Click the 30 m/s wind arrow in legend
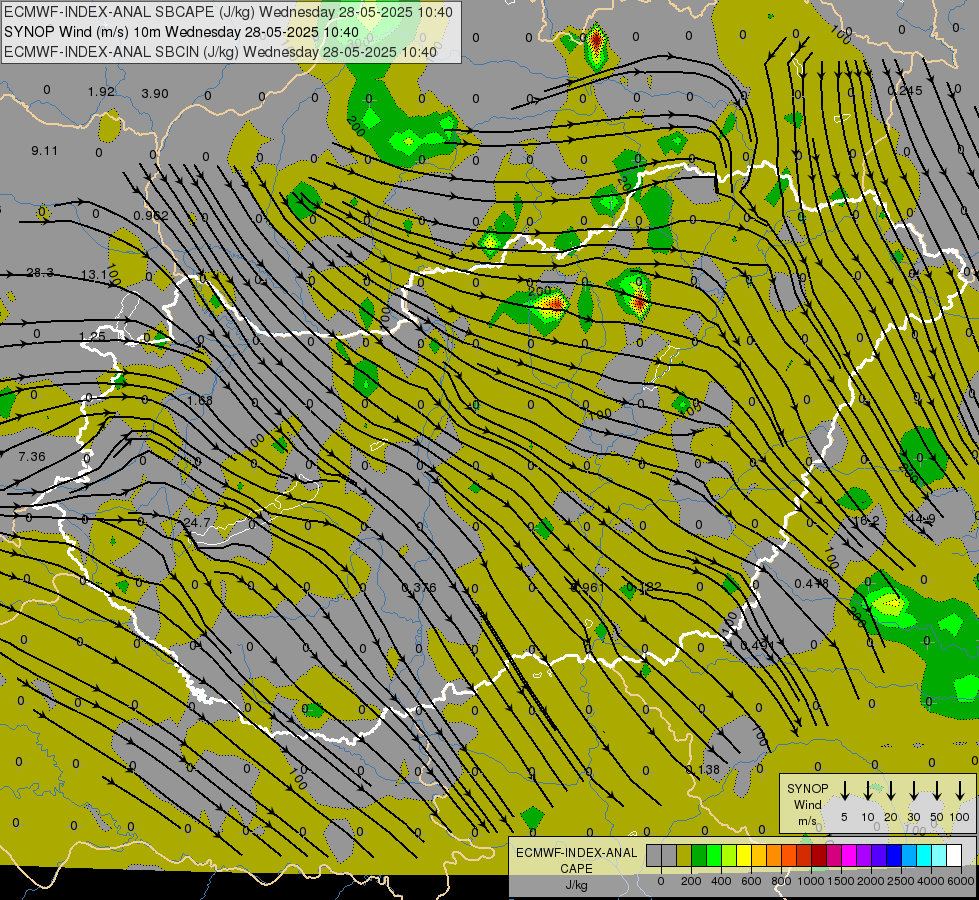The height and width of the screenshot is (900, 979). 913,790
